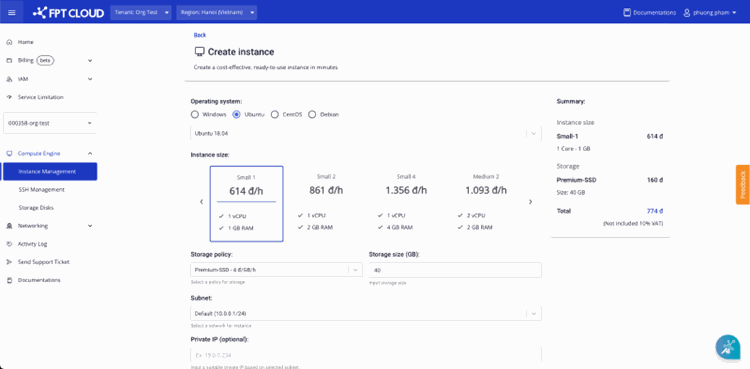The width and height of the screenshot is (750, 369).
Task: Select the CentOS operating system radio
Action: click(x=275, y=114)
